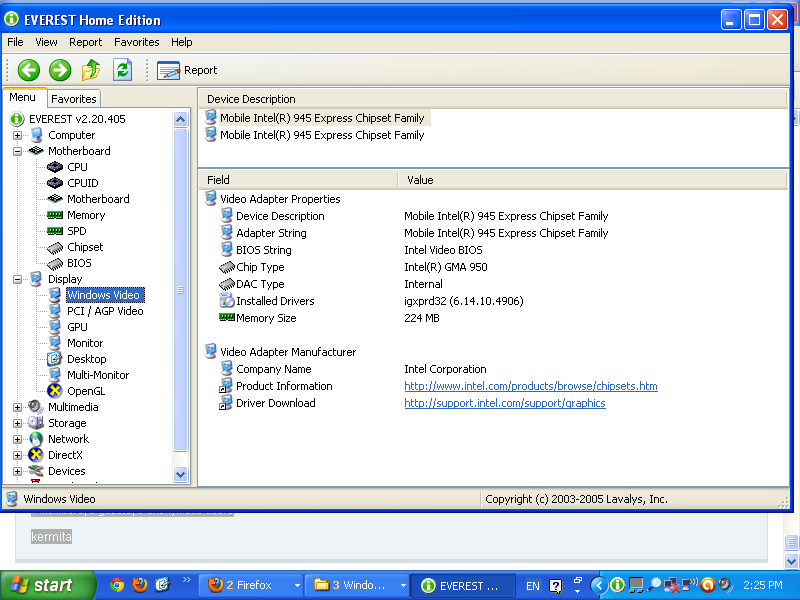Expand the DirectX tree node
Image resolution: width=800 pixels, height=600 pixels.
pyautogui.click(x=17, y=455)
